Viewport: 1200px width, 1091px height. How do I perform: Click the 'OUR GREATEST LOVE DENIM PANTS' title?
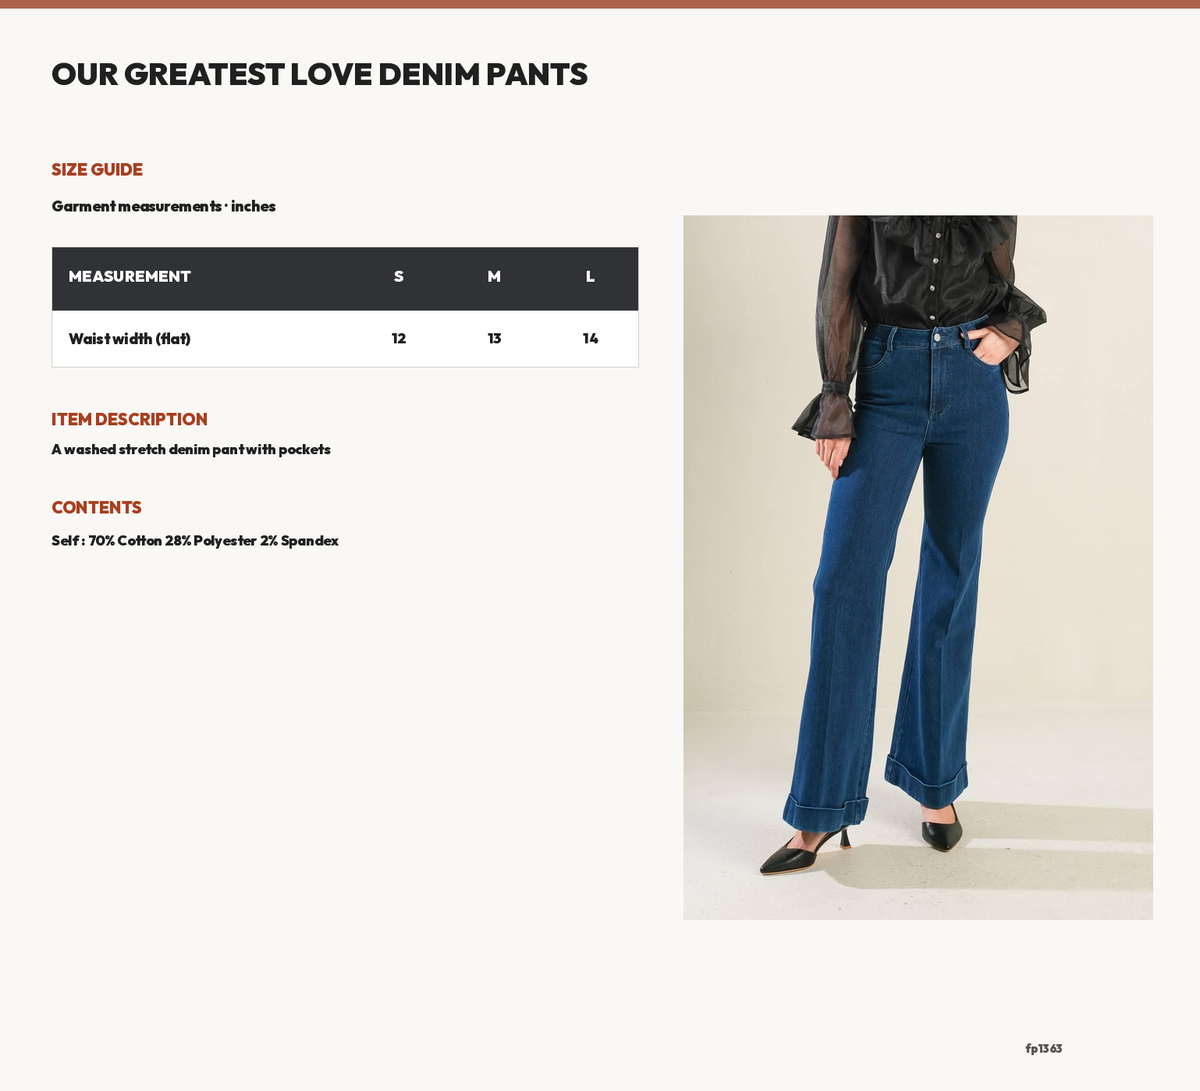click(319, 74)
